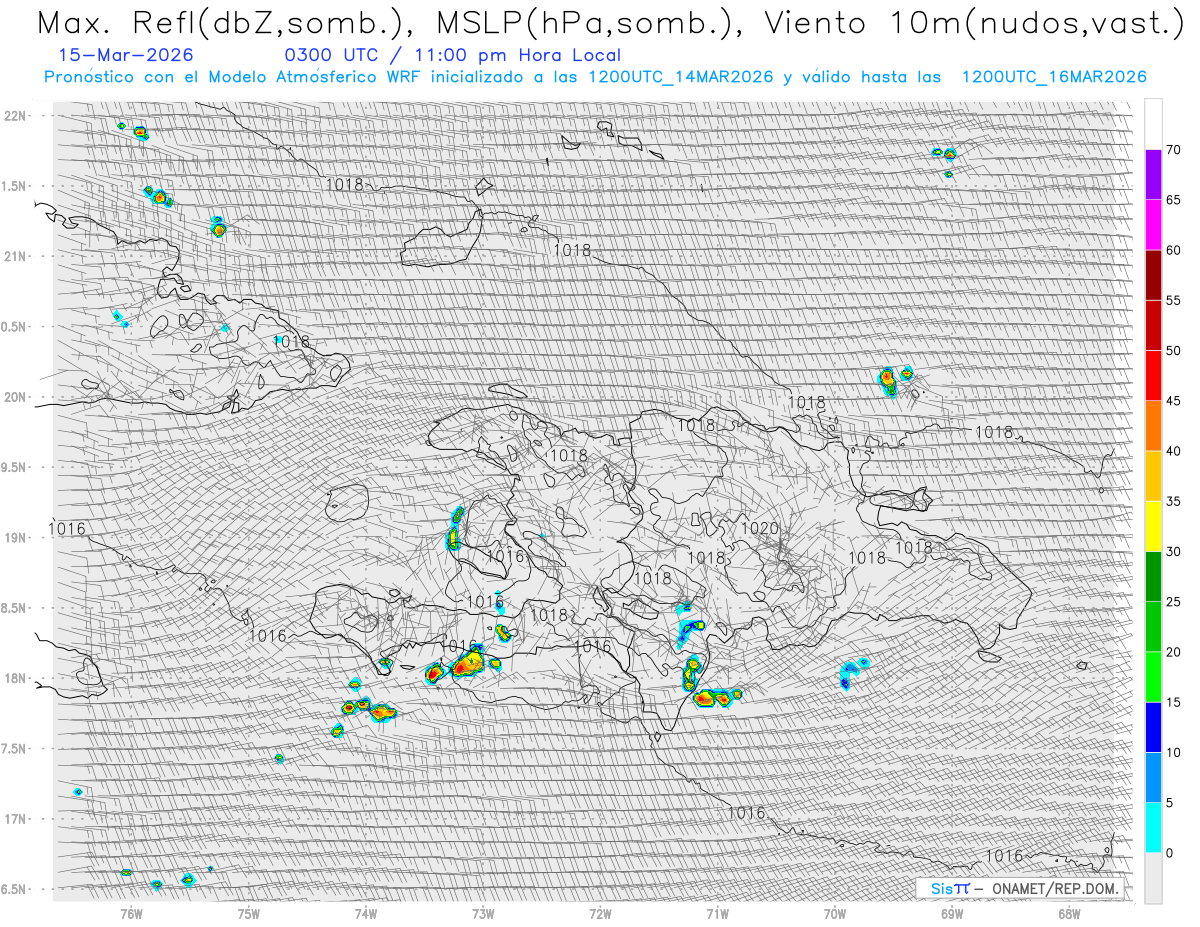
Task: Click the '75W' longitude axis label
Action: click(x=249, y=914)
